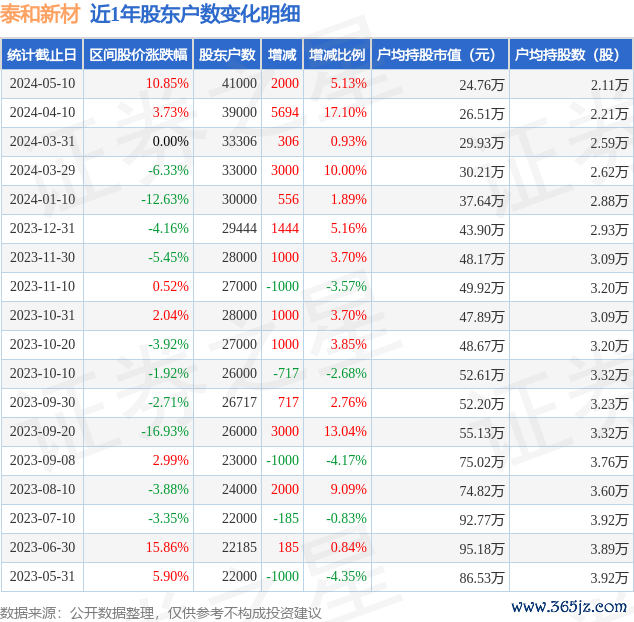Select the 增减比例 column header
Screen dimensions: 634x622
pyautogui.click(x=337, y=56)
